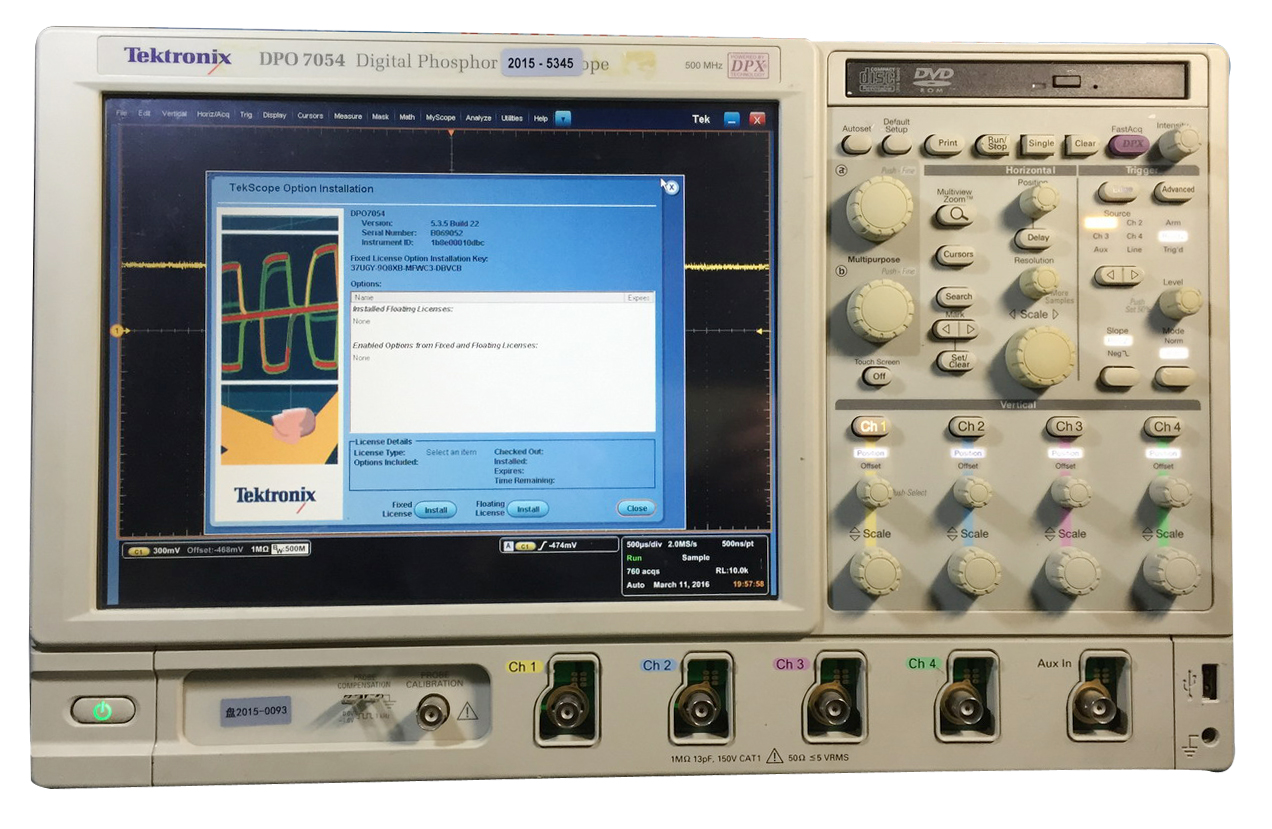Toggle the Touch Screen Off button

(878, 377)
